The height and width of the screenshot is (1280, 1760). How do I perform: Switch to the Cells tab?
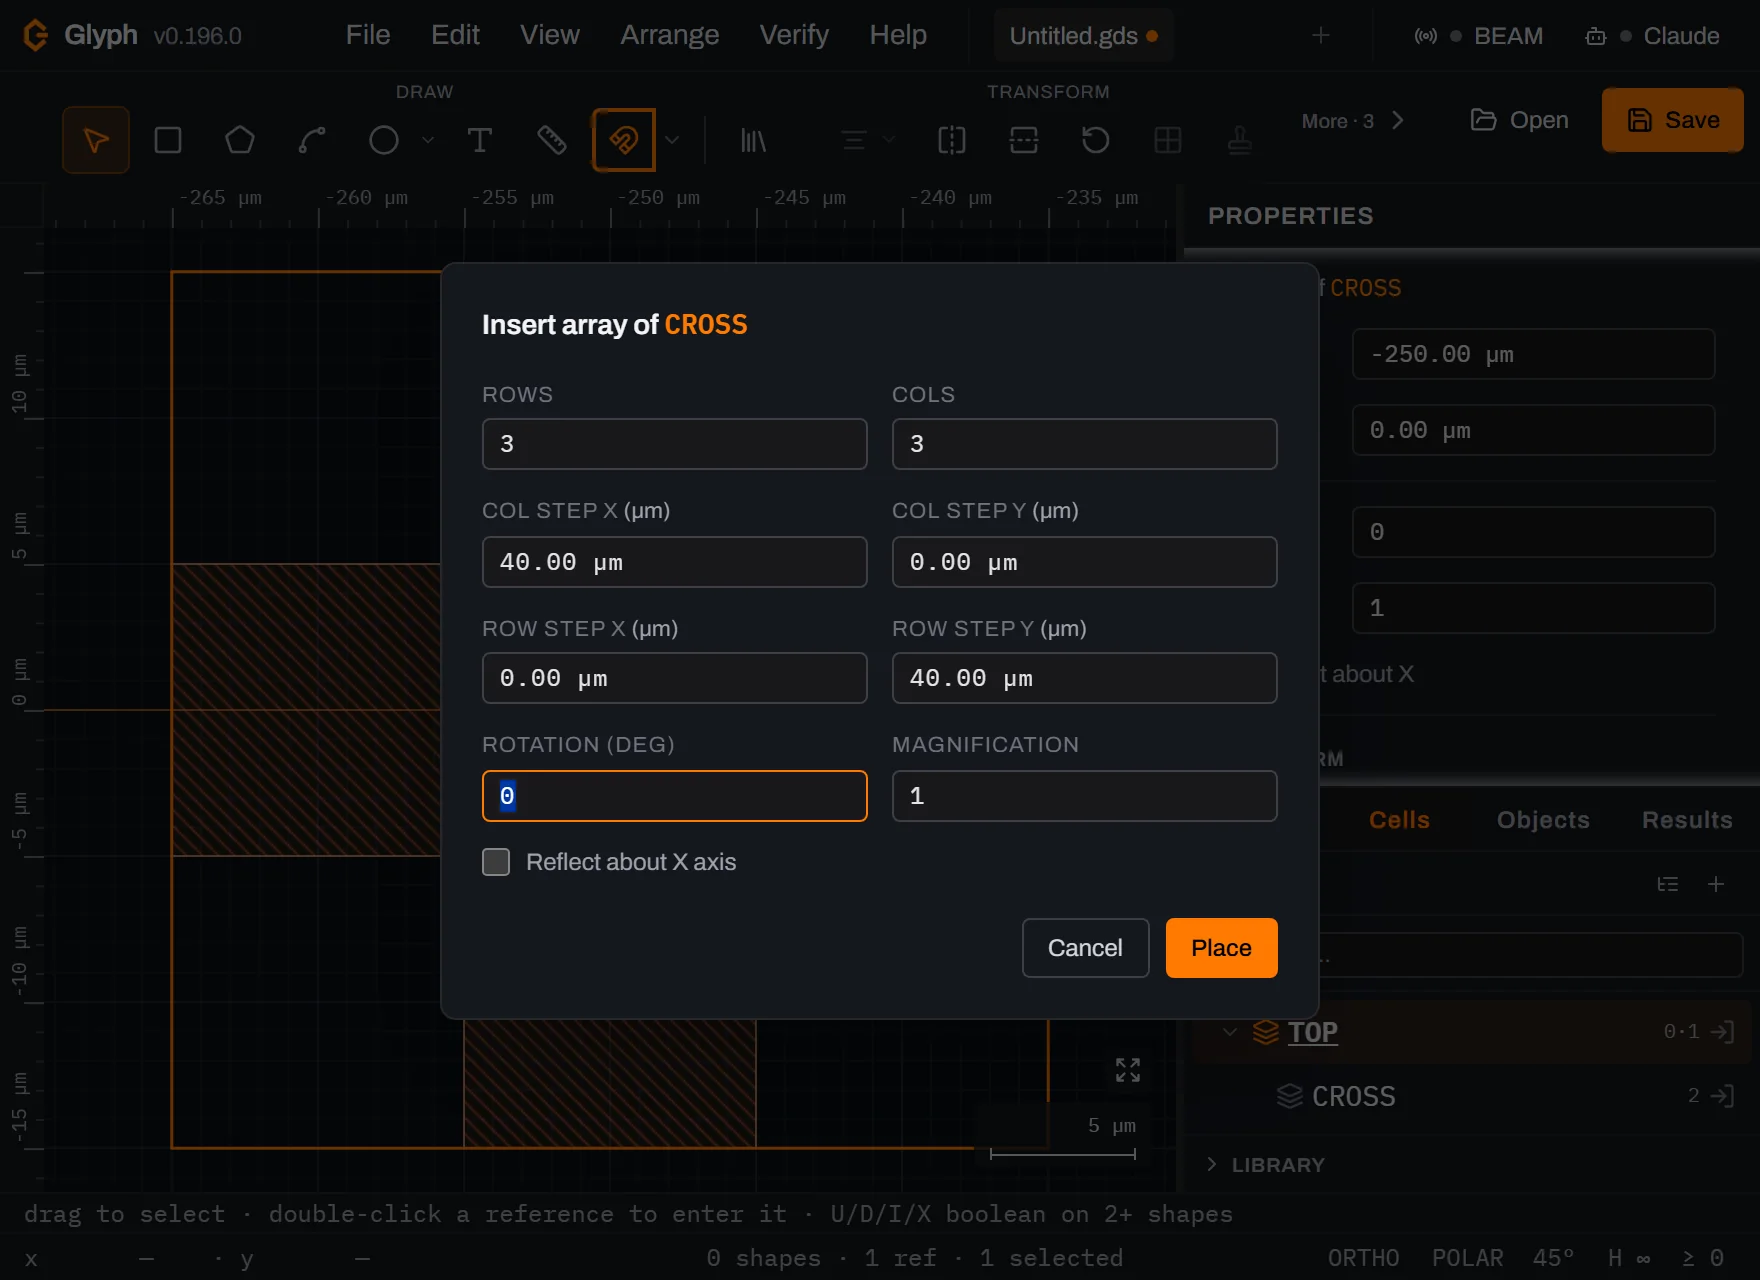click(1399, 820)
